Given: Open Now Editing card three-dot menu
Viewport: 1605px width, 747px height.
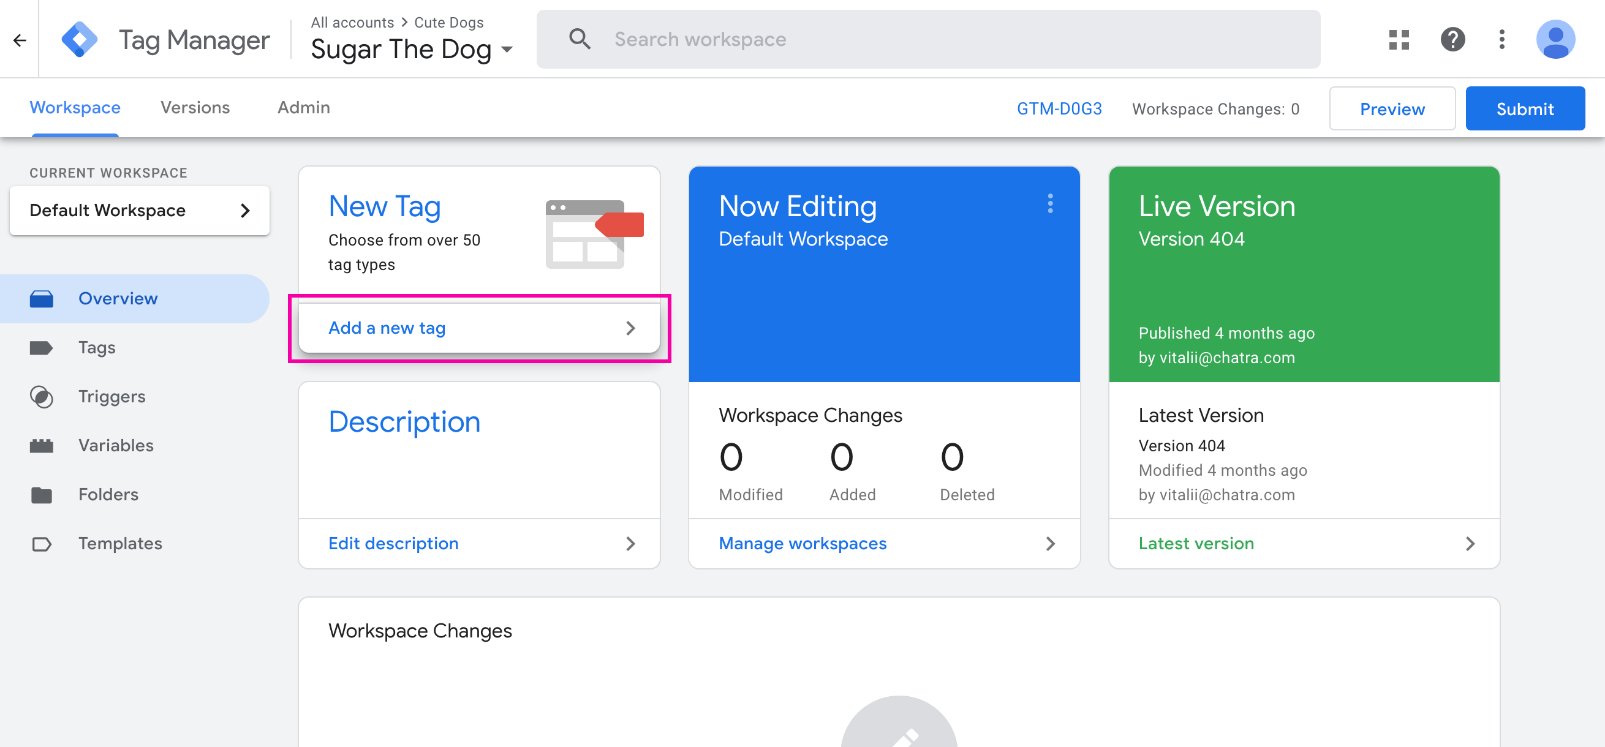Looking at the screenshot, I should [x=1049, y=204].
